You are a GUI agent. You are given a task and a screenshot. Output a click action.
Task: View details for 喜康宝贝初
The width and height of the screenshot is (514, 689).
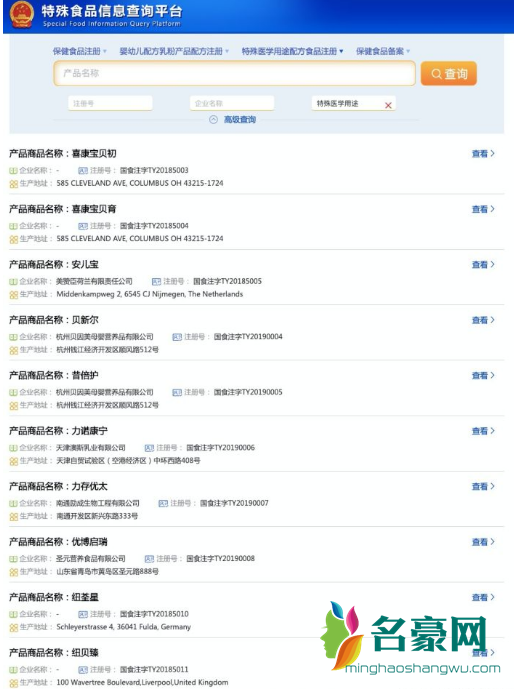(483, 153)
